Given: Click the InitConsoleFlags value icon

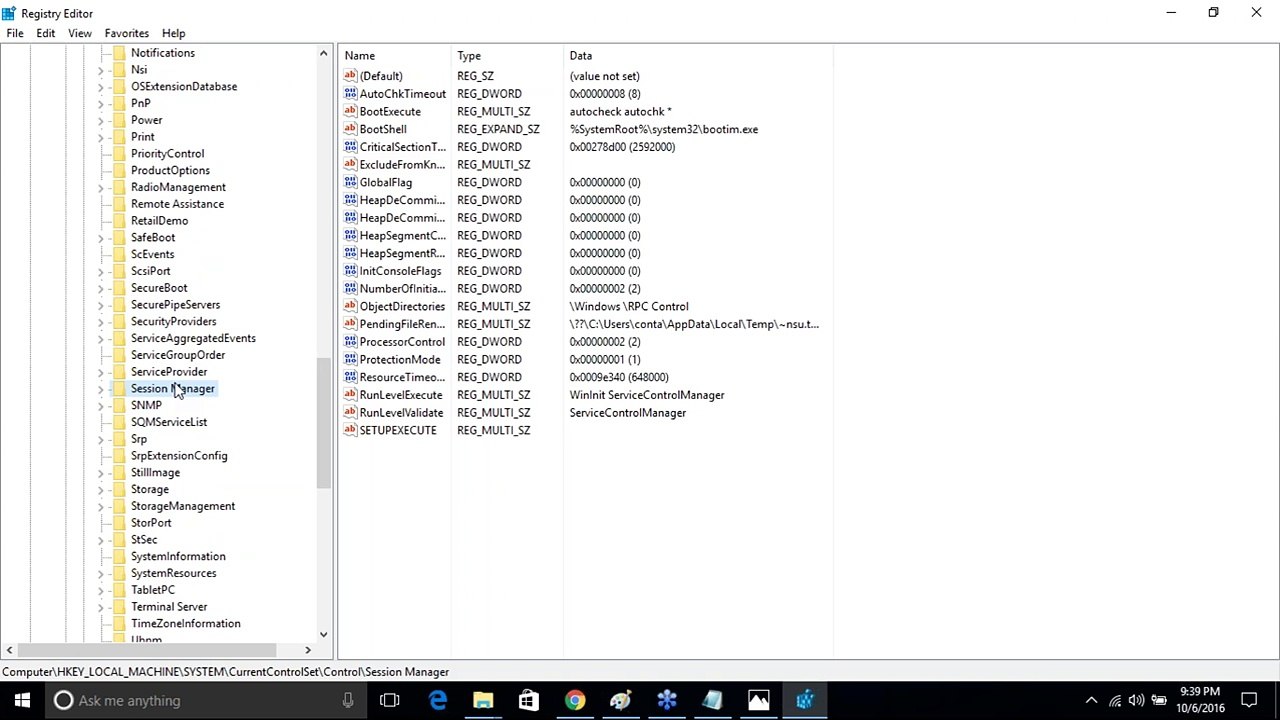Looking at the screenshot, I should pyautogui.click(x=350, y=271).
